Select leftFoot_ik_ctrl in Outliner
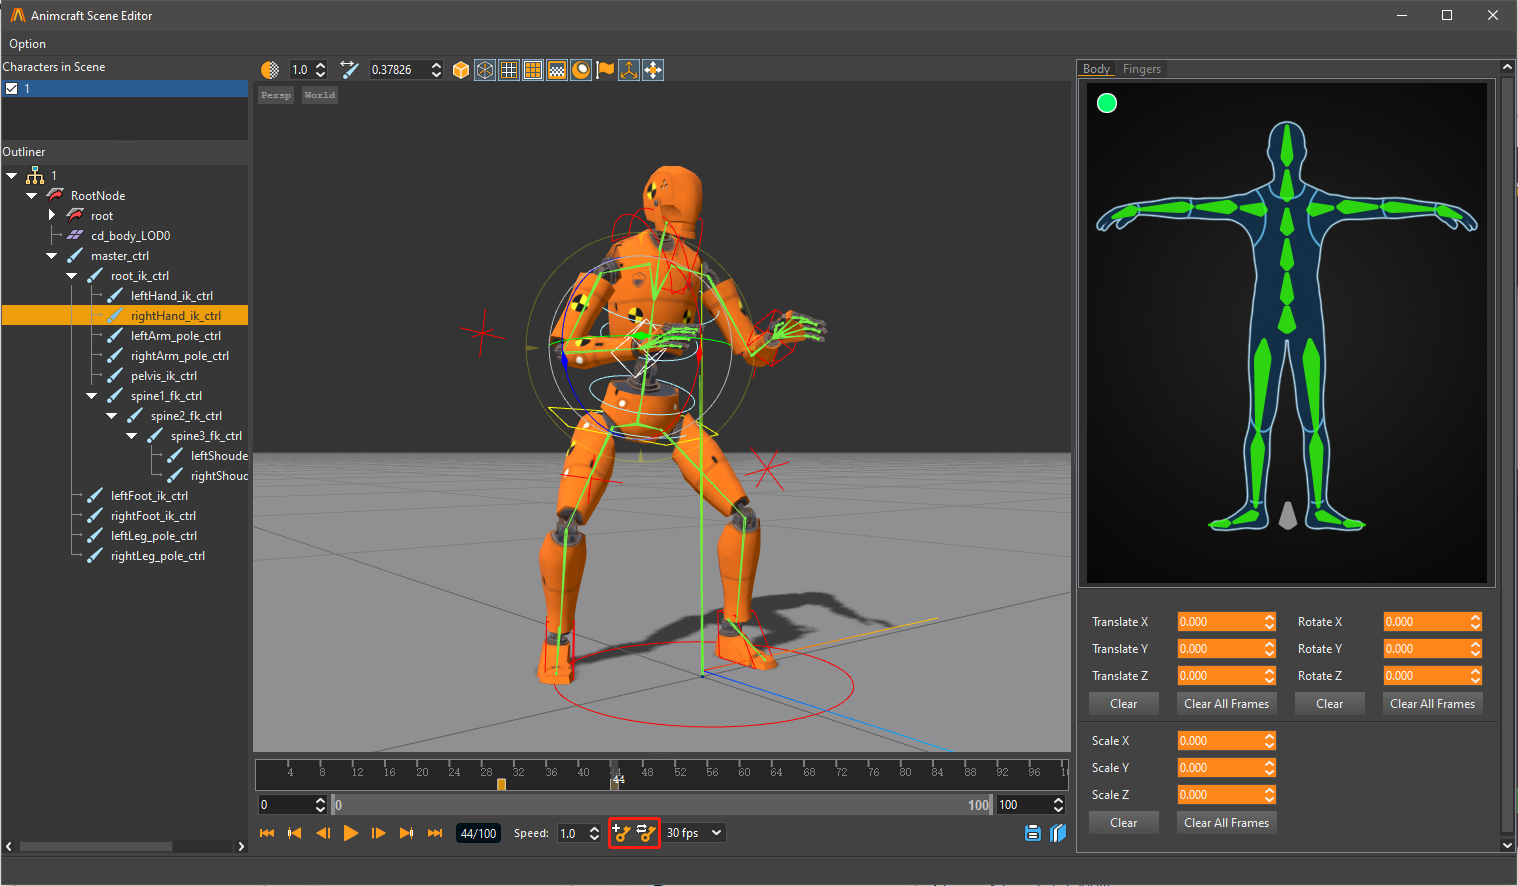Viewport: 1518px width, 886px height. tap(149, 496)
